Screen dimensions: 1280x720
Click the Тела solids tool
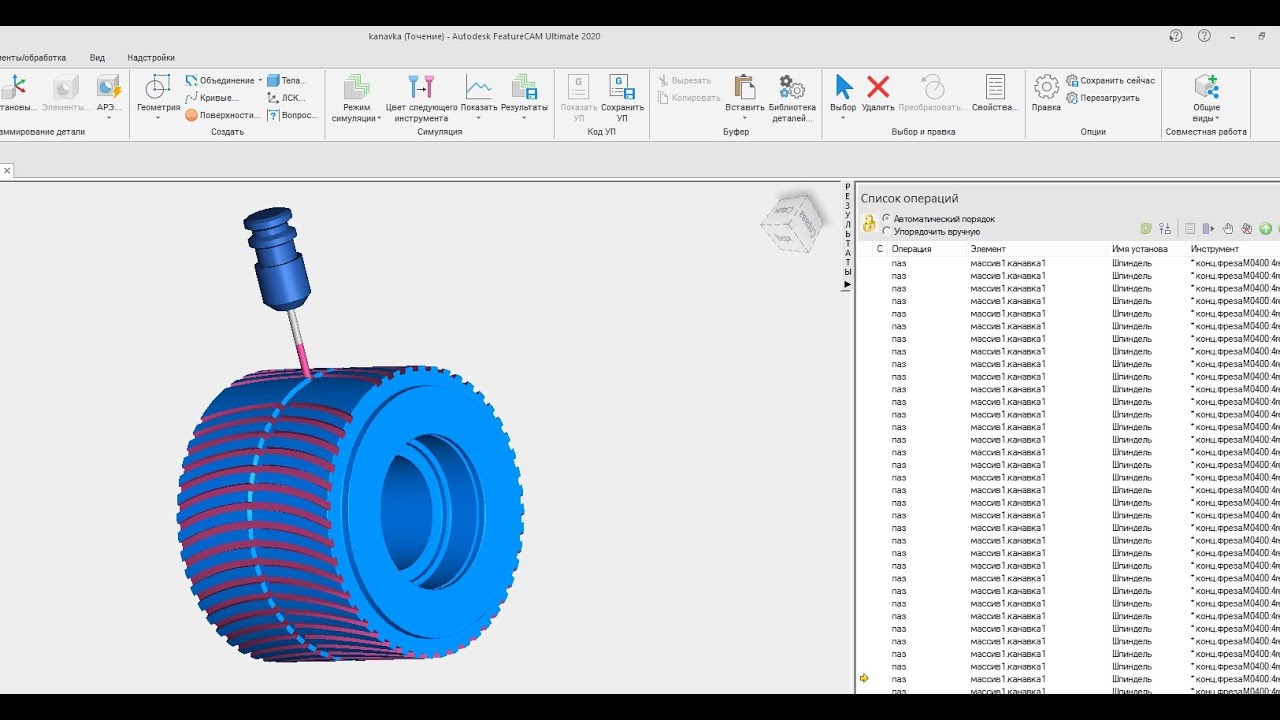[x=287, y=80]
